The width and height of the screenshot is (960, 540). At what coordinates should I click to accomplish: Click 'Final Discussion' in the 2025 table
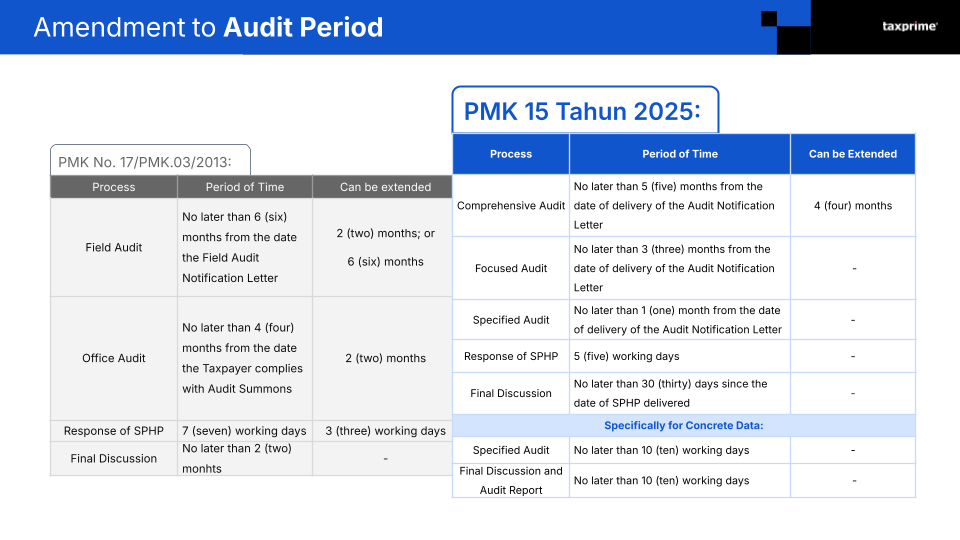coord(511,393)
